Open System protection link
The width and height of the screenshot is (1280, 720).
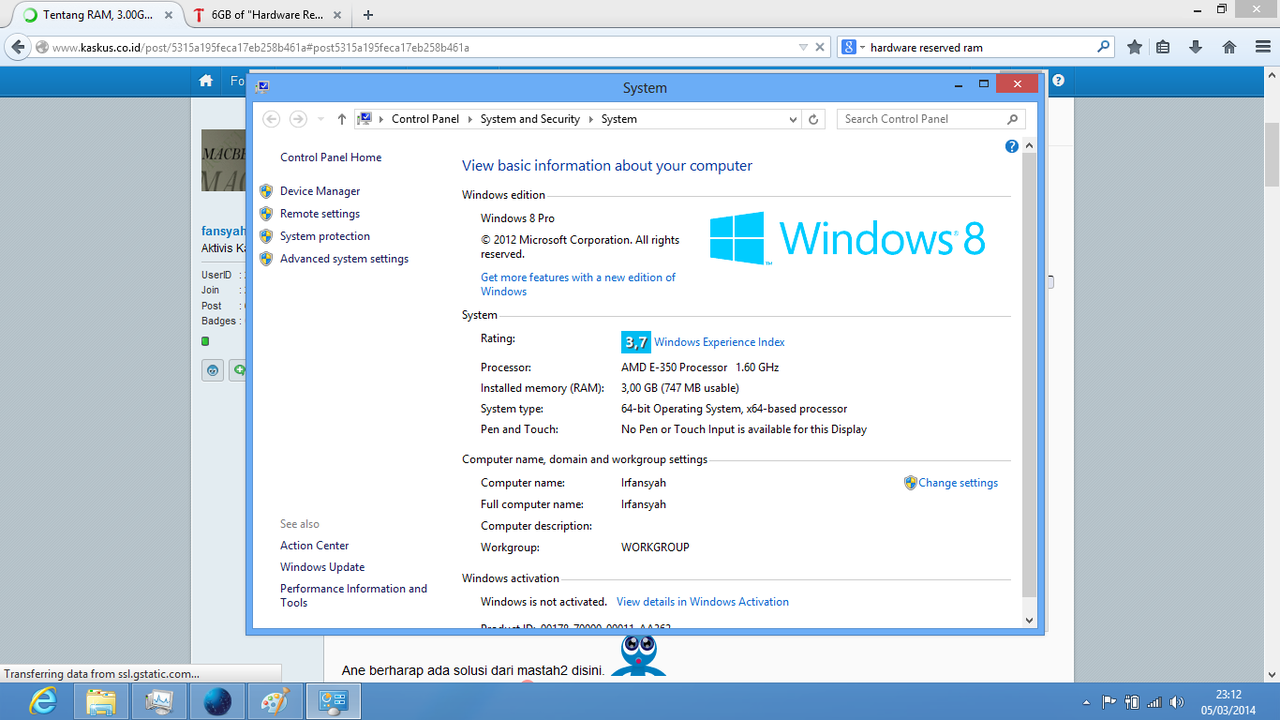325,236
